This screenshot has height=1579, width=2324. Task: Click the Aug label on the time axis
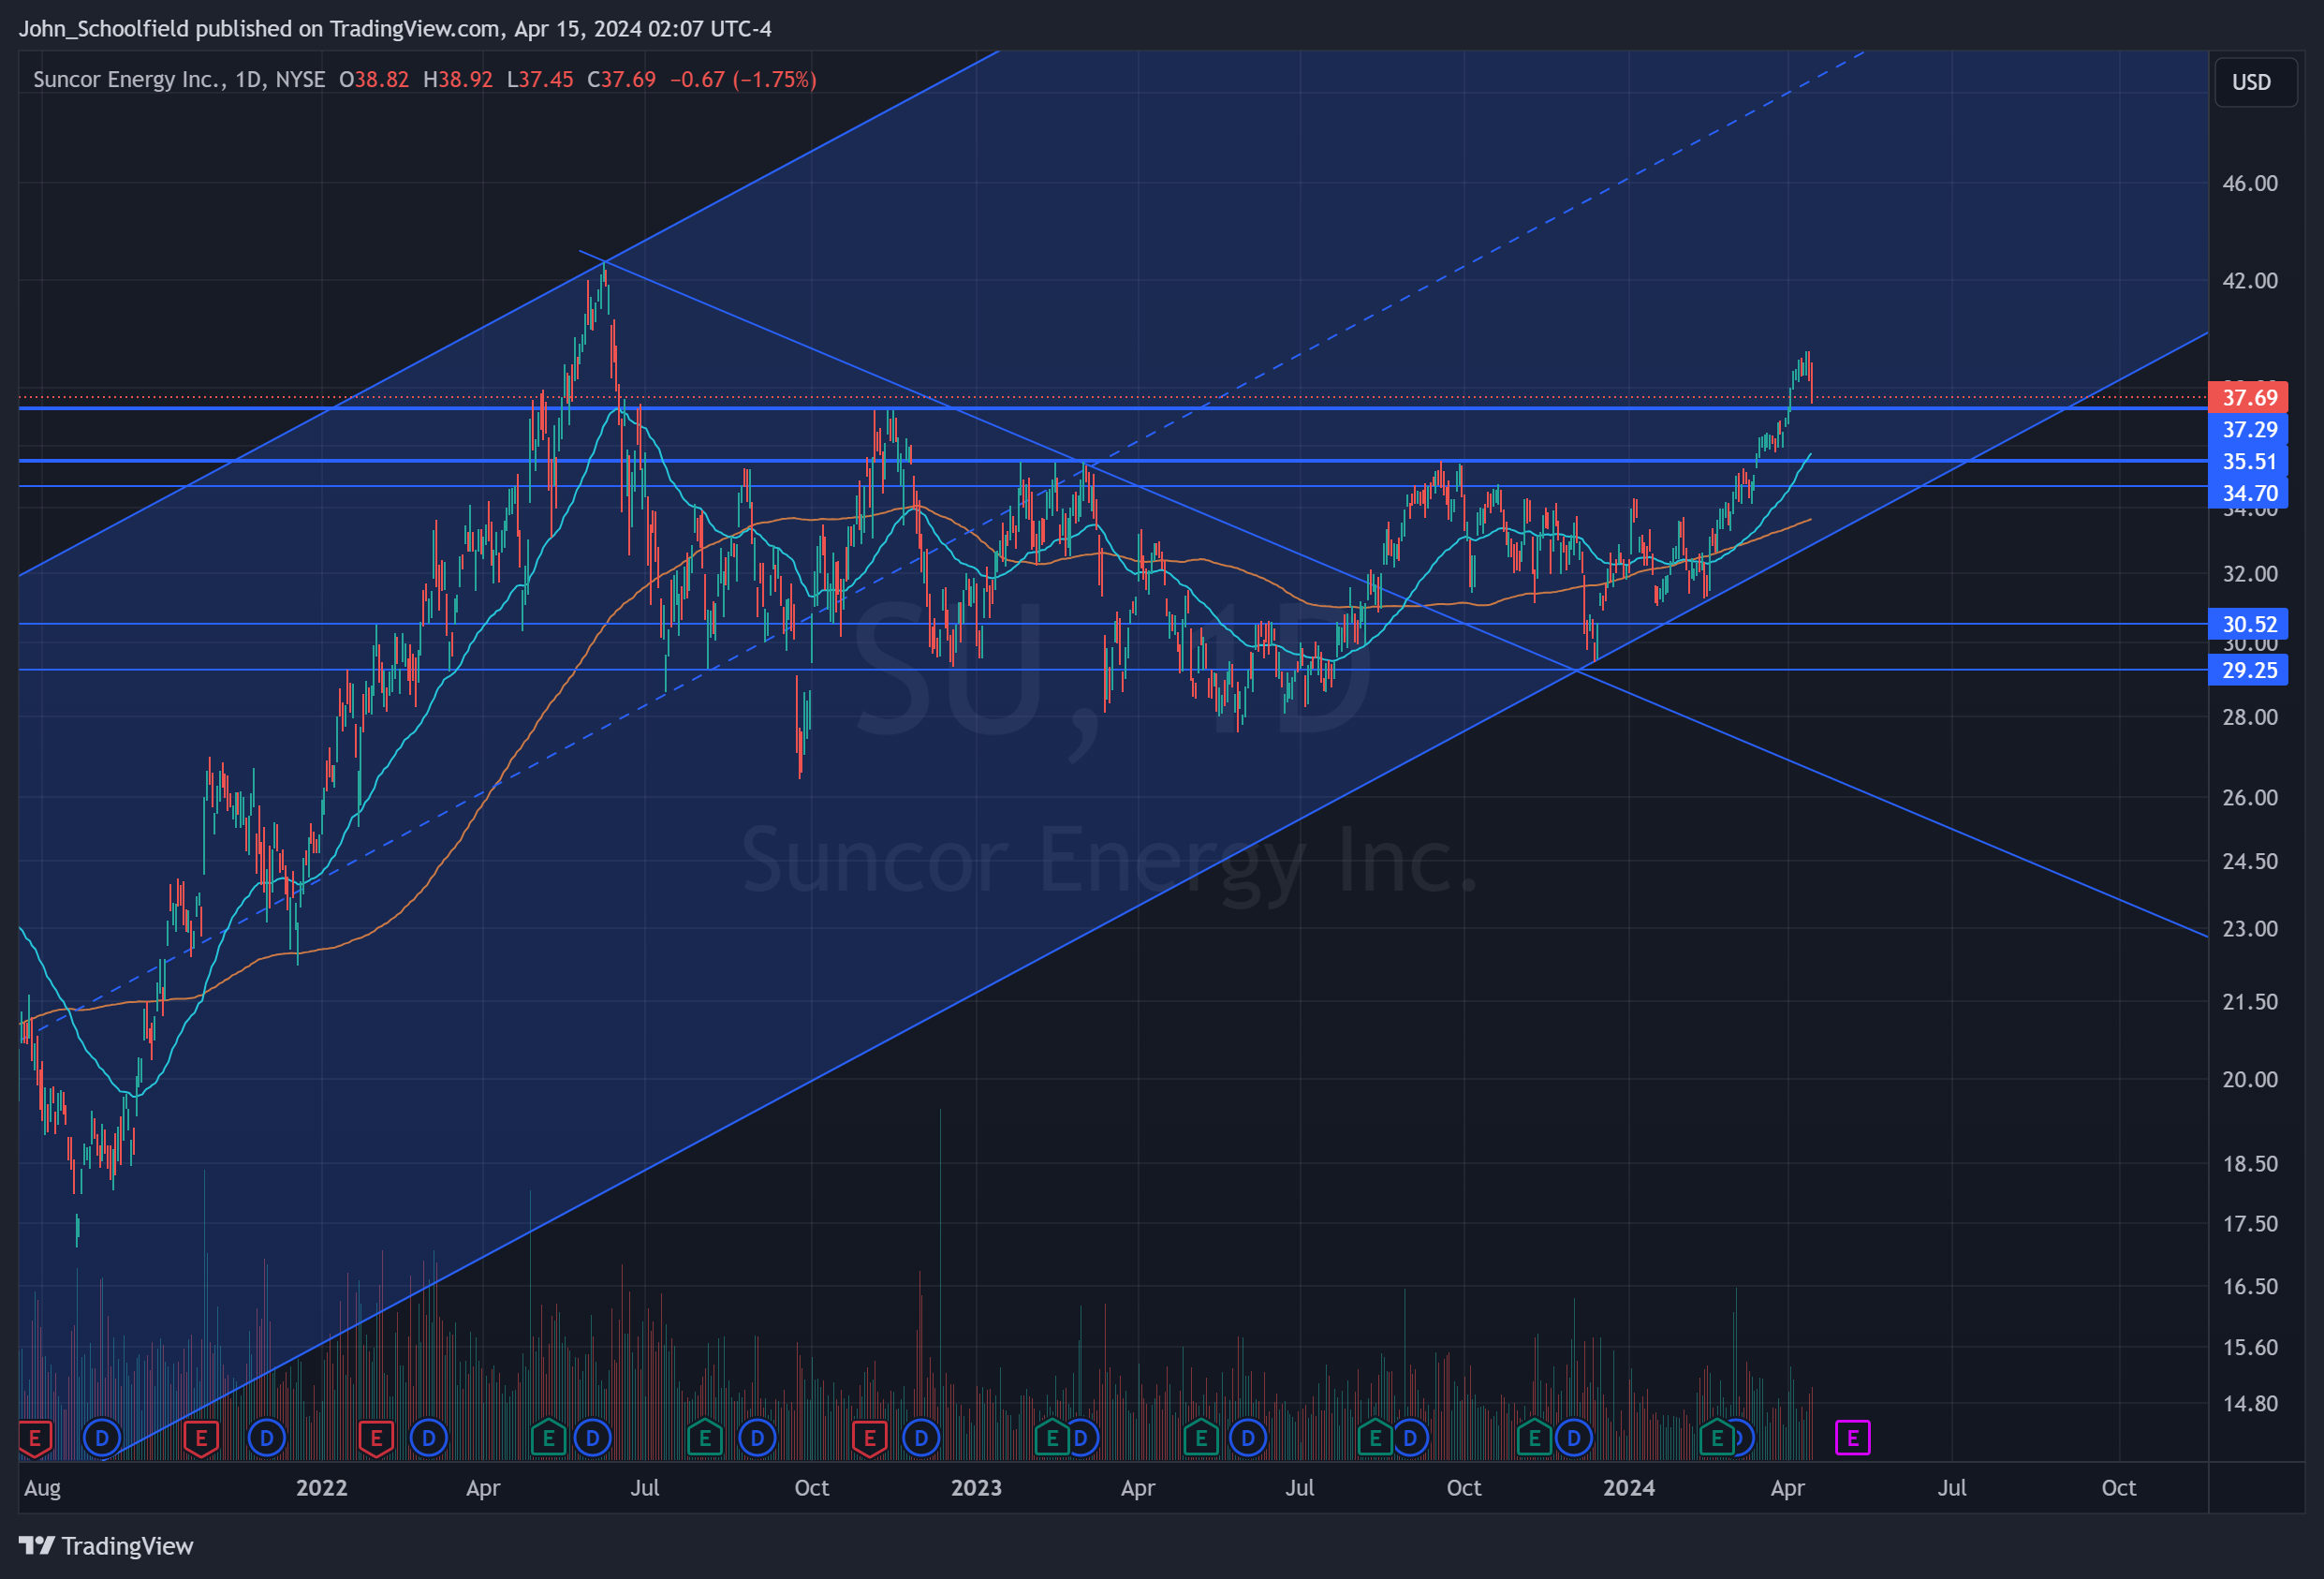click(42, 1488)
